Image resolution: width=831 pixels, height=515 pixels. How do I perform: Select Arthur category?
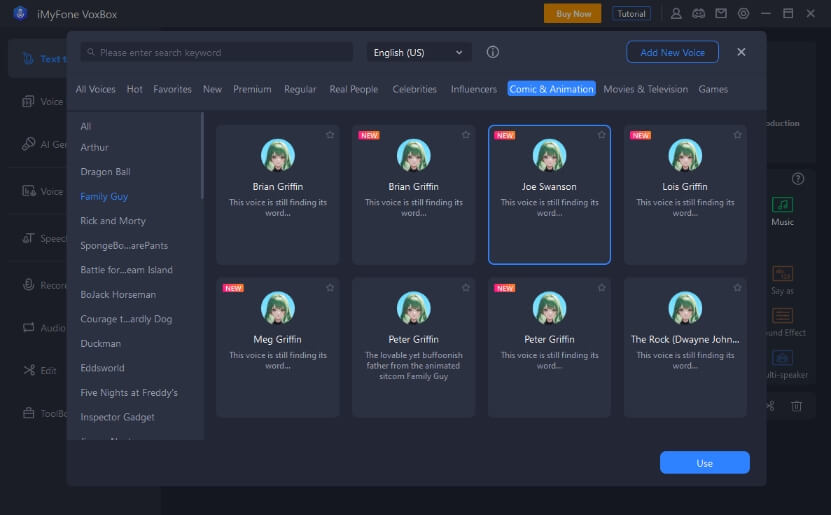[x=94, y=147]
